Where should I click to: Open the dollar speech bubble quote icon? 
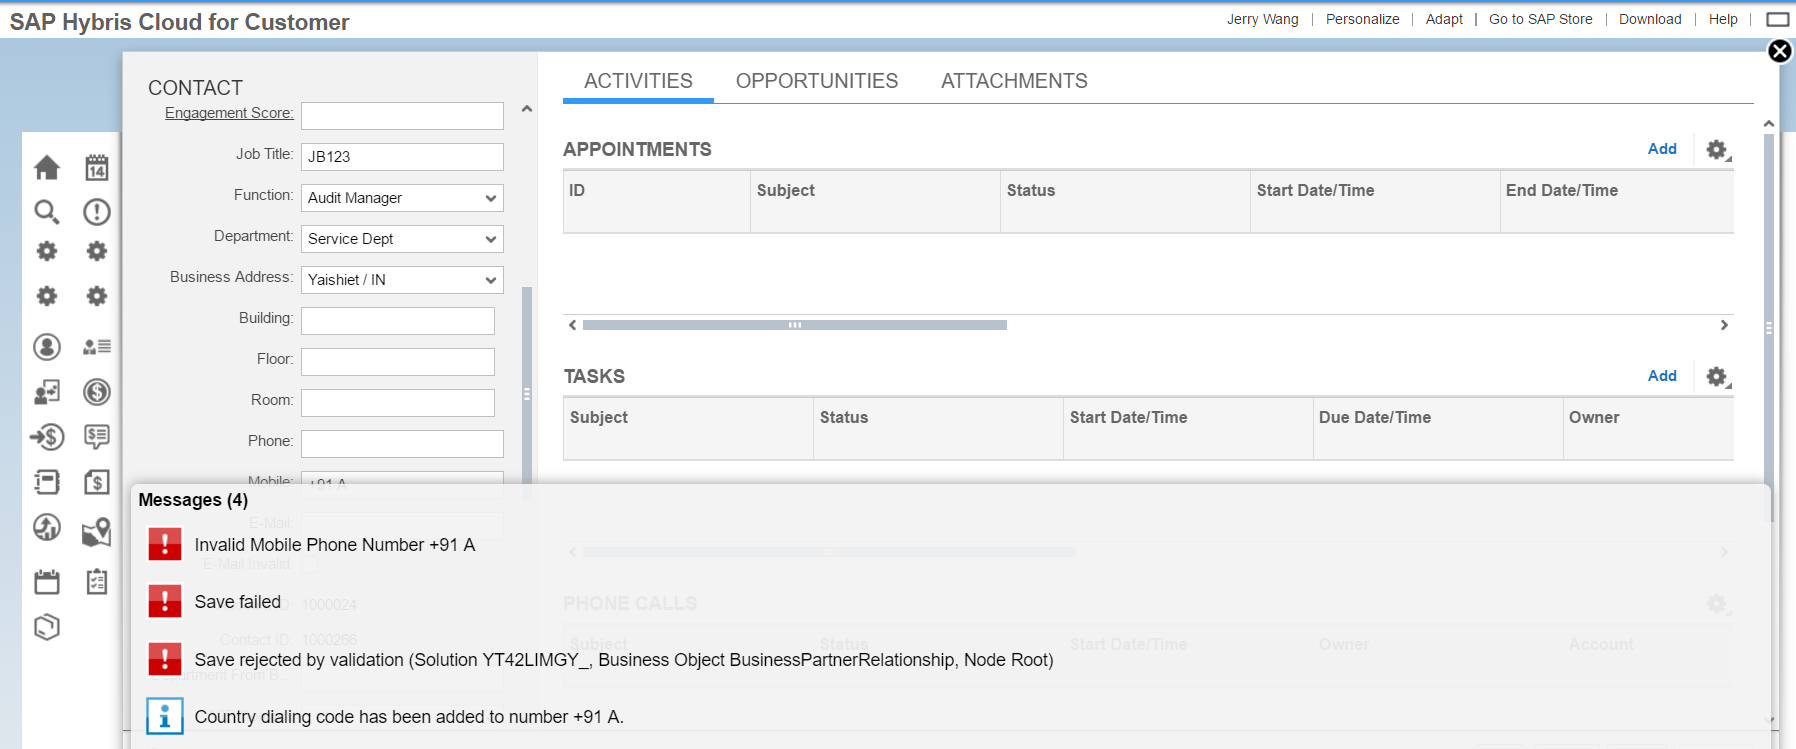[97, 437]
